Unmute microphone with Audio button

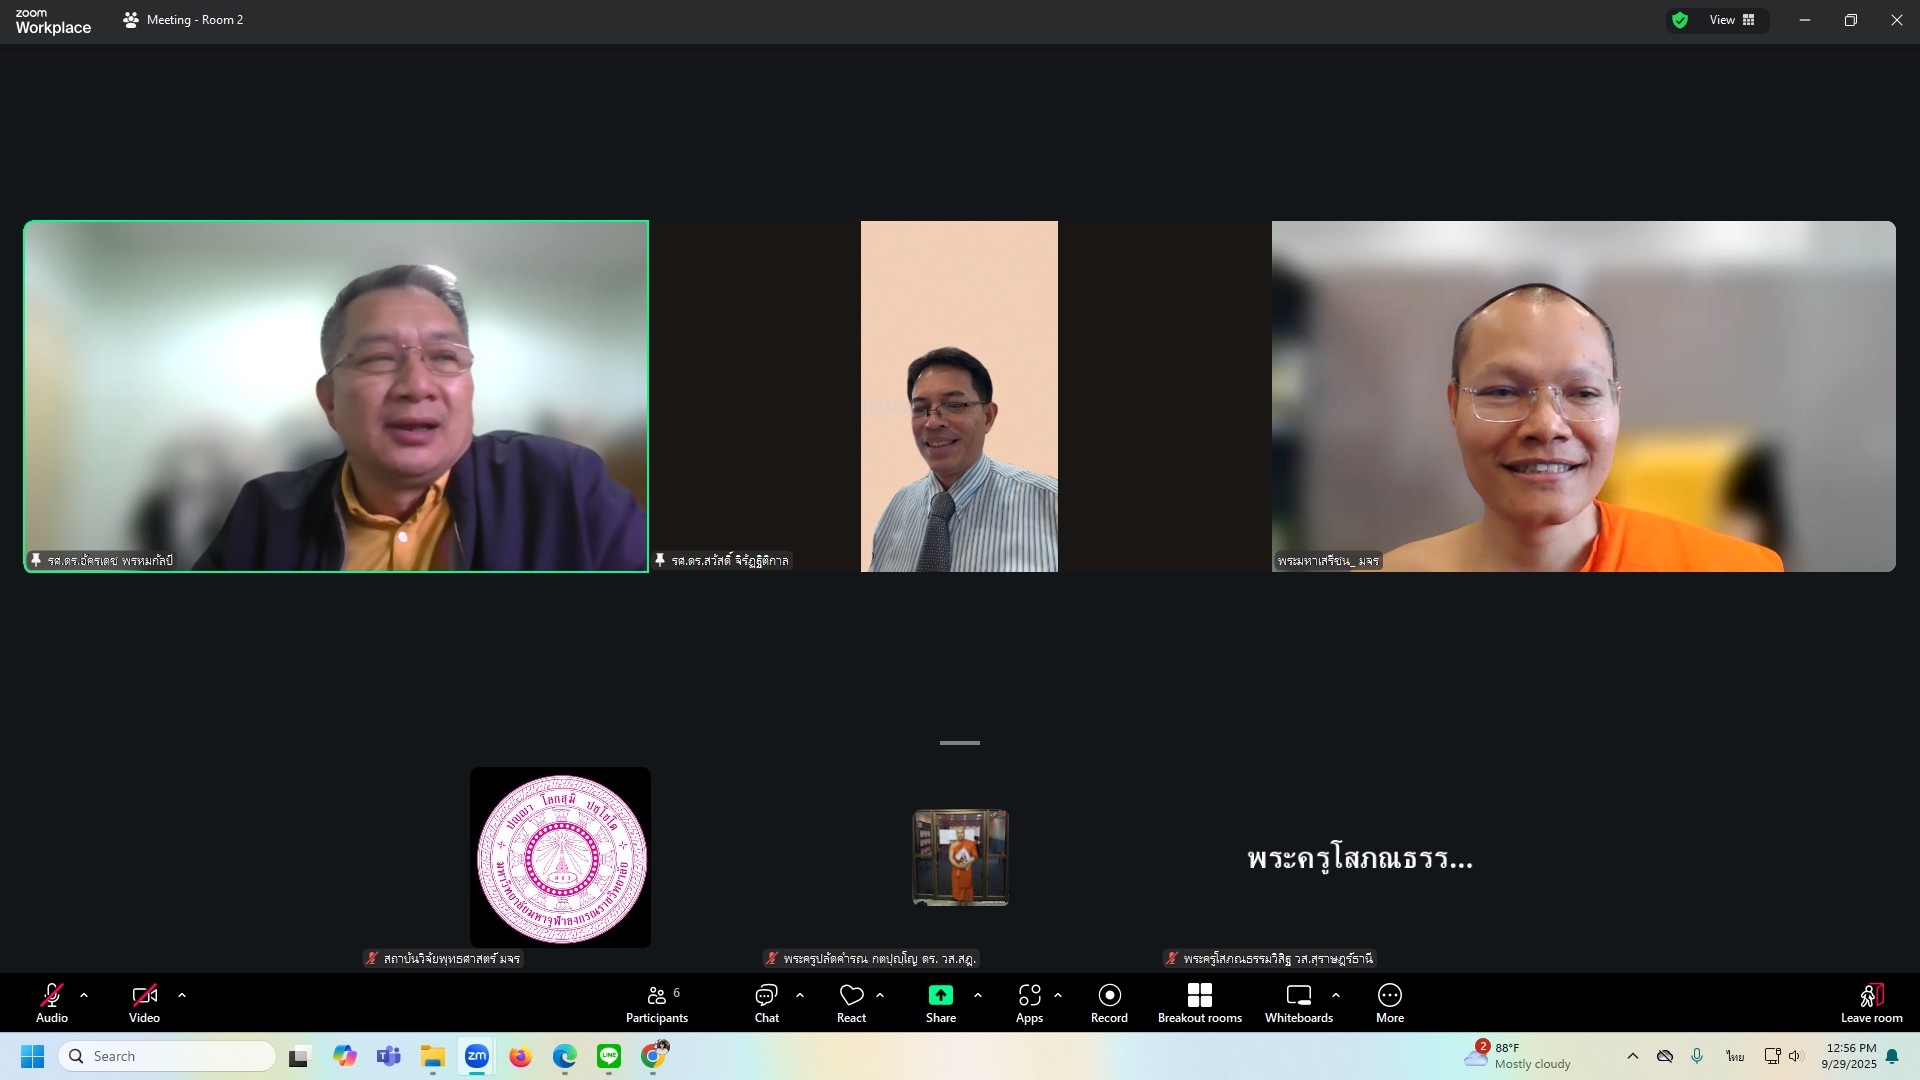[52, 1003]
